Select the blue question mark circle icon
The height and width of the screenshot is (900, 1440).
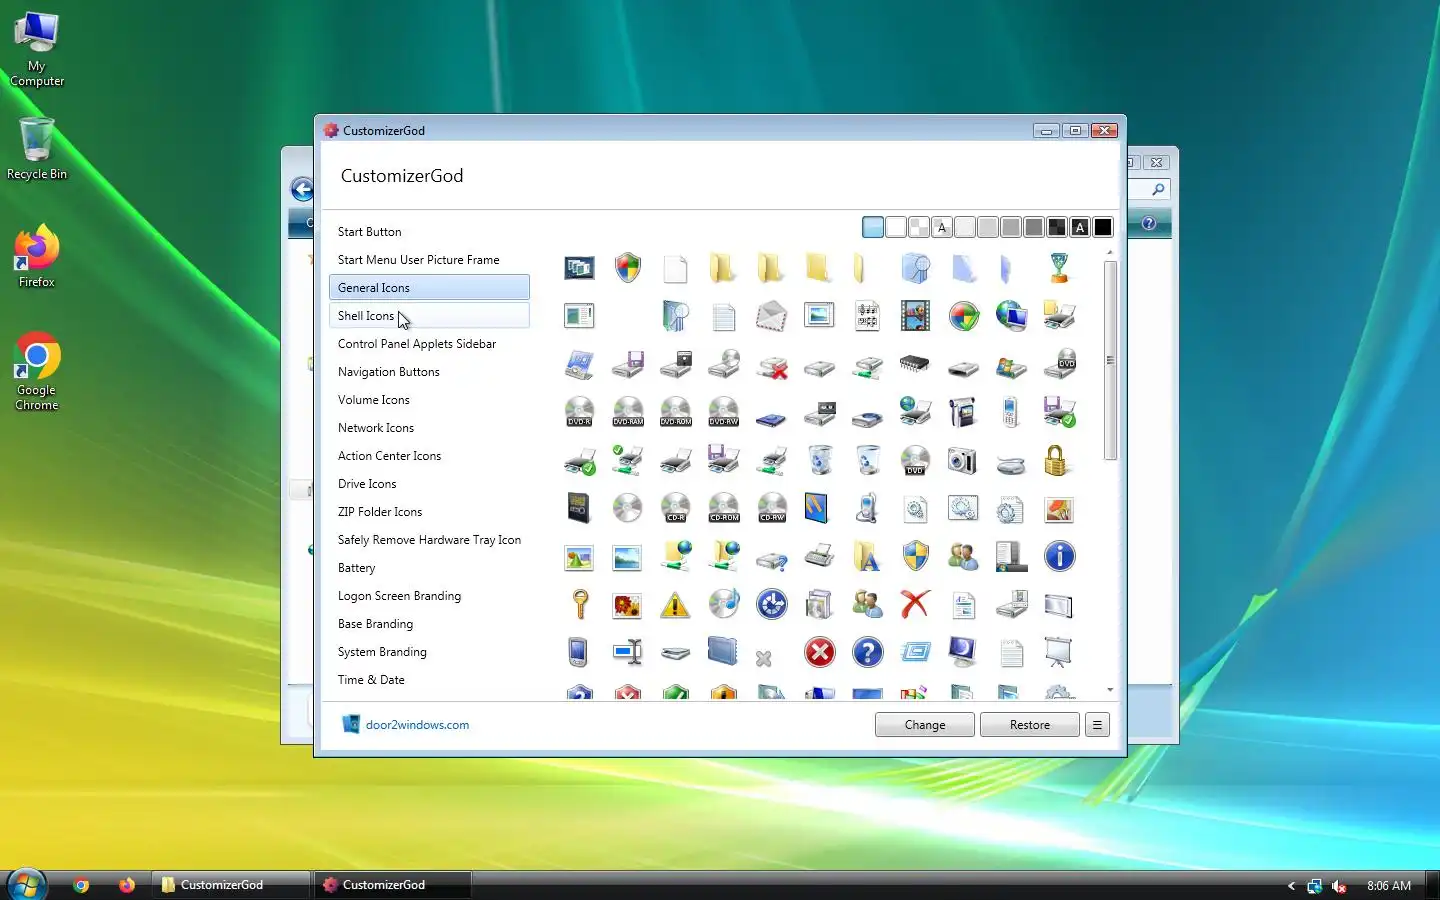tap(867, 652)
